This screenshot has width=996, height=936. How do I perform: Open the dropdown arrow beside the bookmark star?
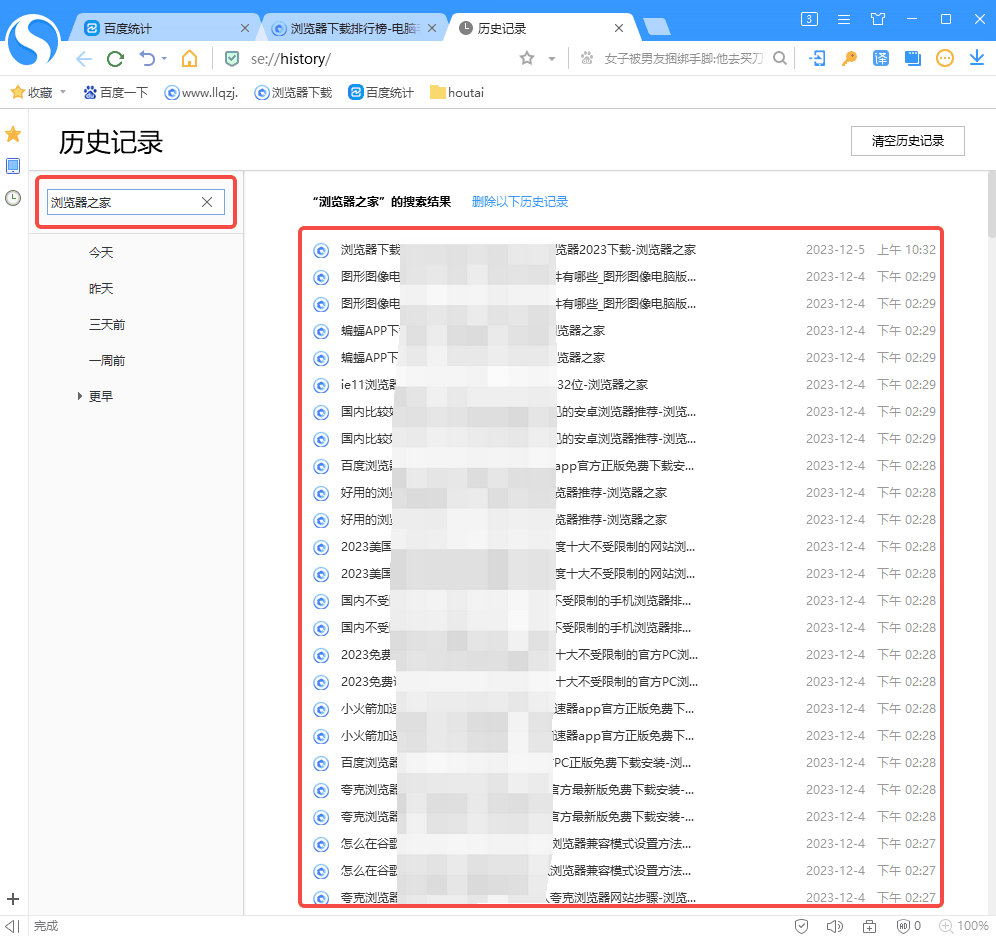tap(552, 59)
